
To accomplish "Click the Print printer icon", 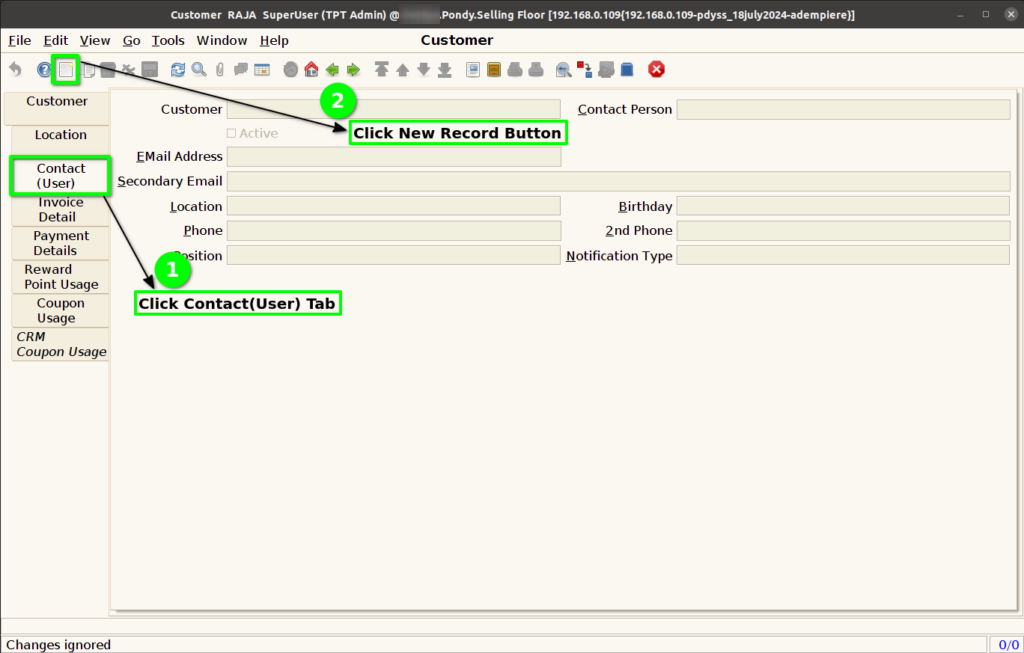I will pos(536,69).
